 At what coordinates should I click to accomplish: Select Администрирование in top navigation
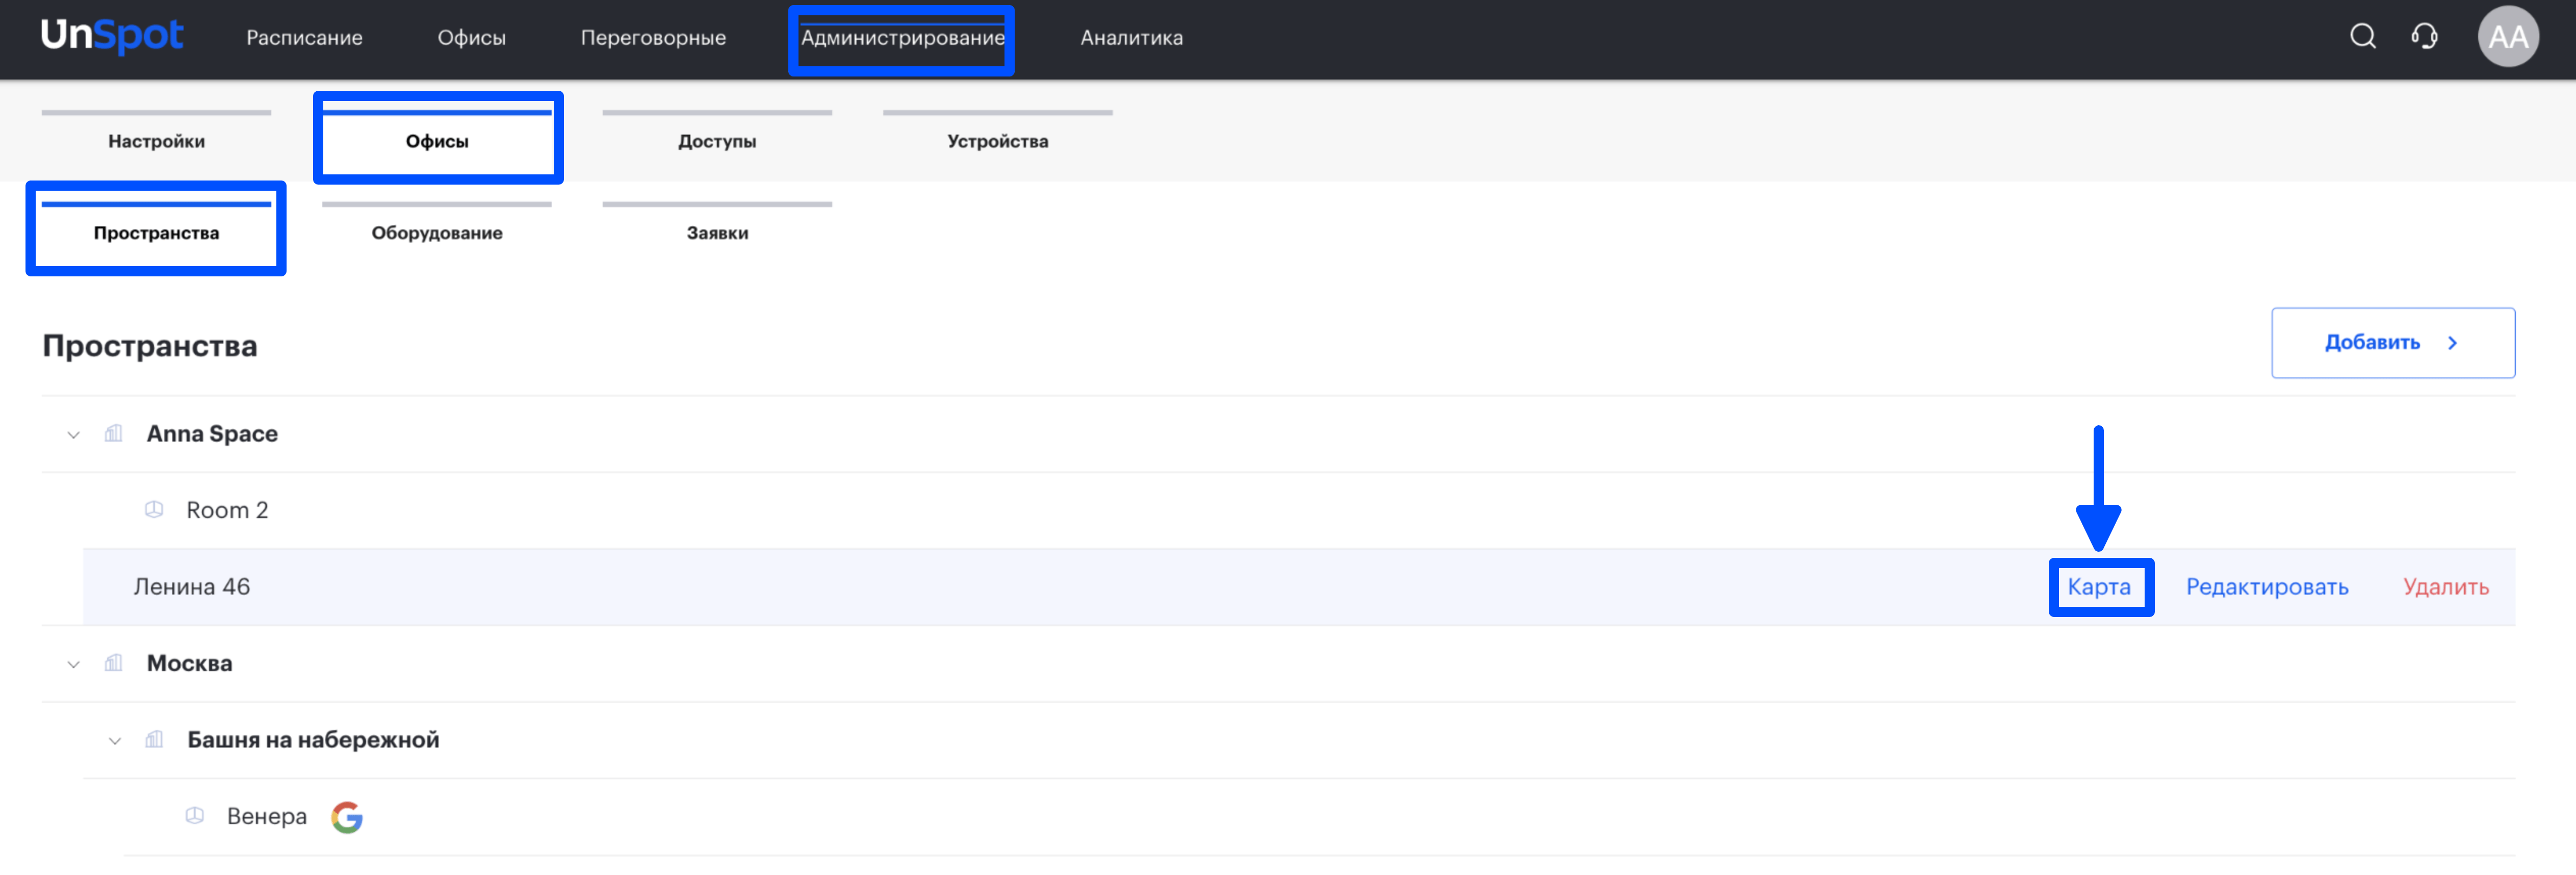pyautogui.click(x=902, y=38)
